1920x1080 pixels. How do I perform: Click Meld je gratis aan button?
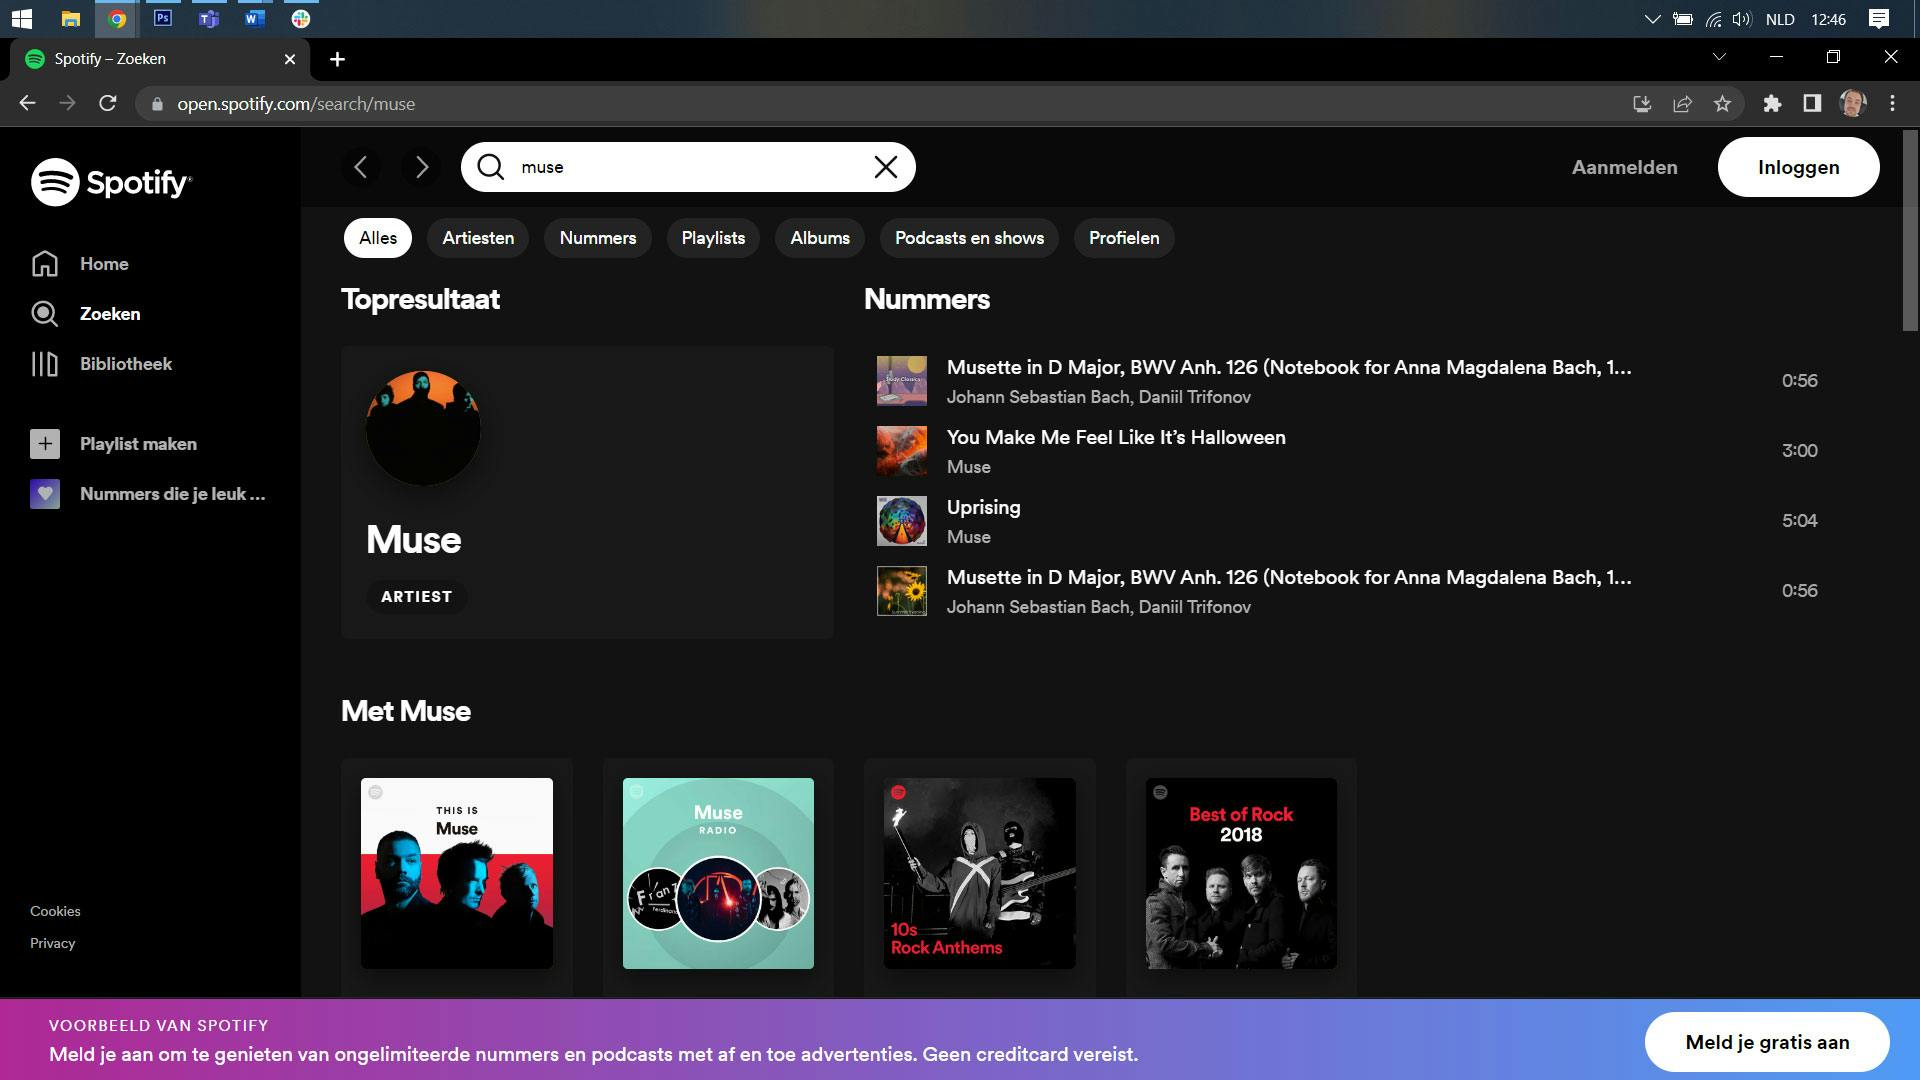1766,1042
